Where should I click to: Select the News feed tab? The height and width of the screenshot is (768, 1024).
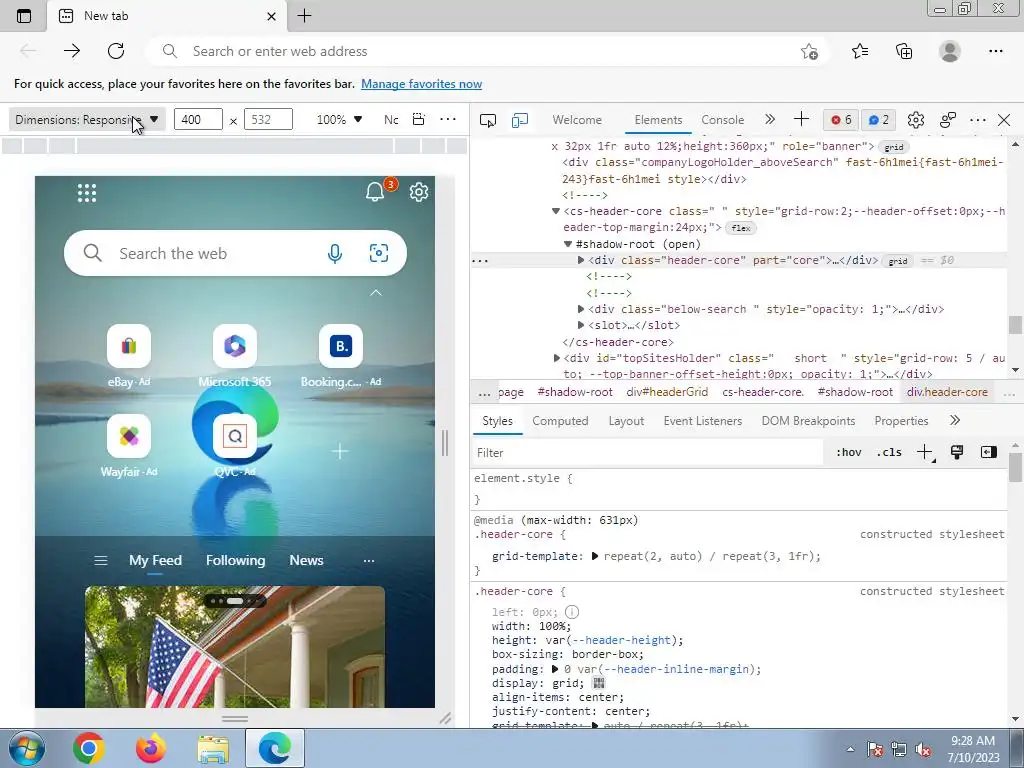pos(306,560)
